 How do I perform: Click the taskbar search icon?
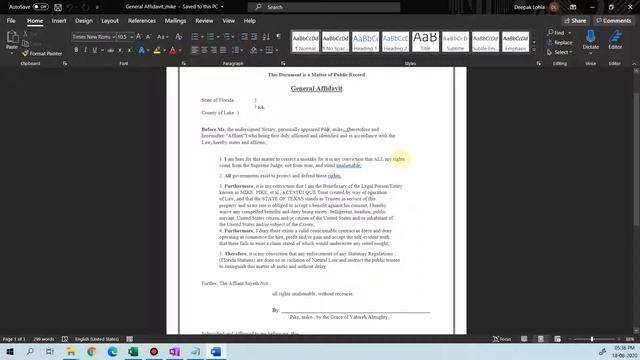pos(30,351)
